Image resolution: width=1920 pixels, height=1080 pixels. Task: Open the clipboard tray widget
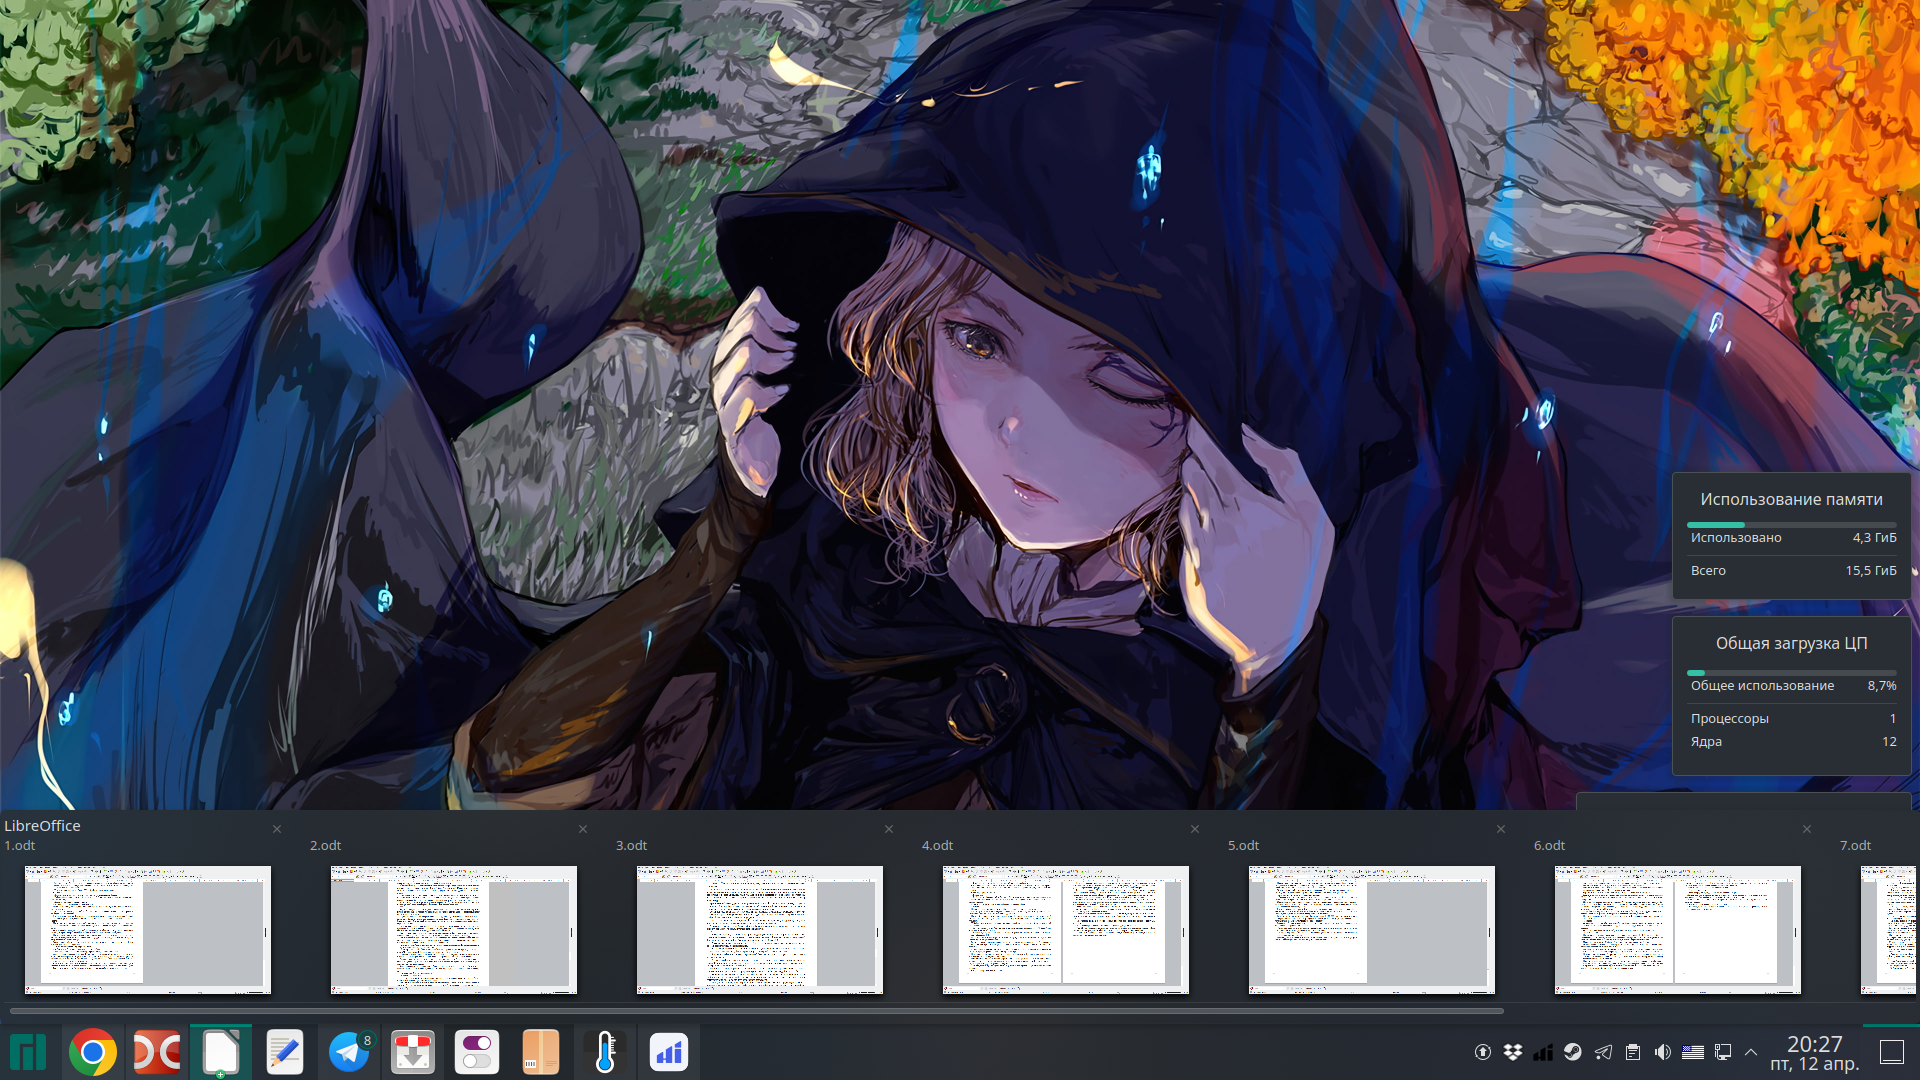pyautogui.click(x=1632, y=1052)
